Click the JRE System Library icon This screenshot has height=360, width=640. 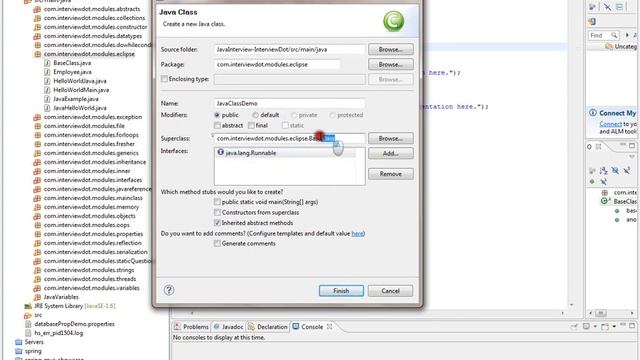point(28,306)
